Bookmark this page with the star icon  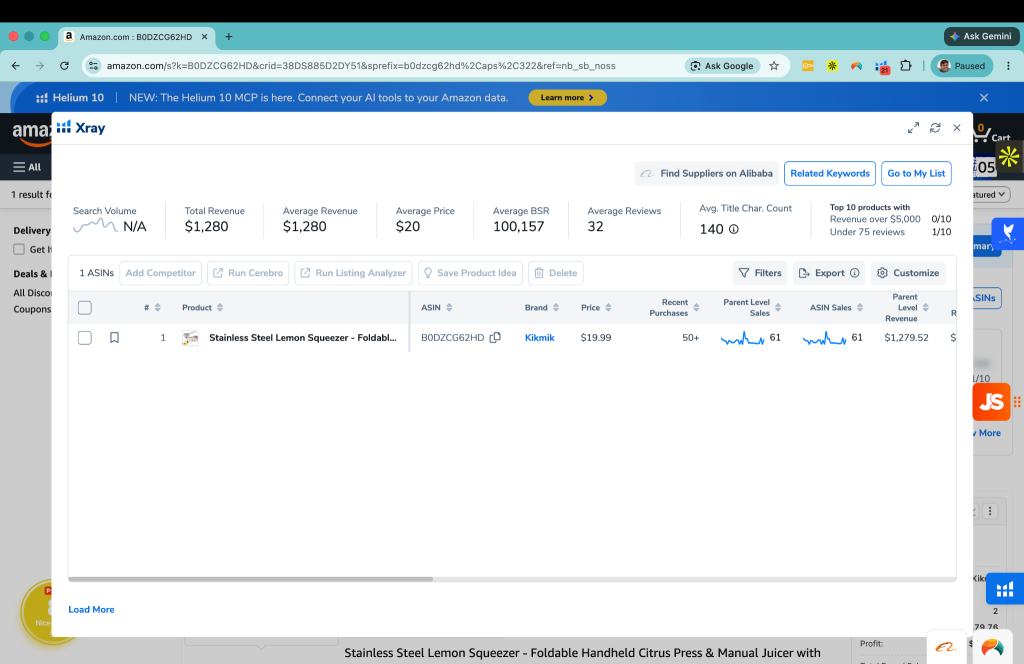tap(774, 65)
